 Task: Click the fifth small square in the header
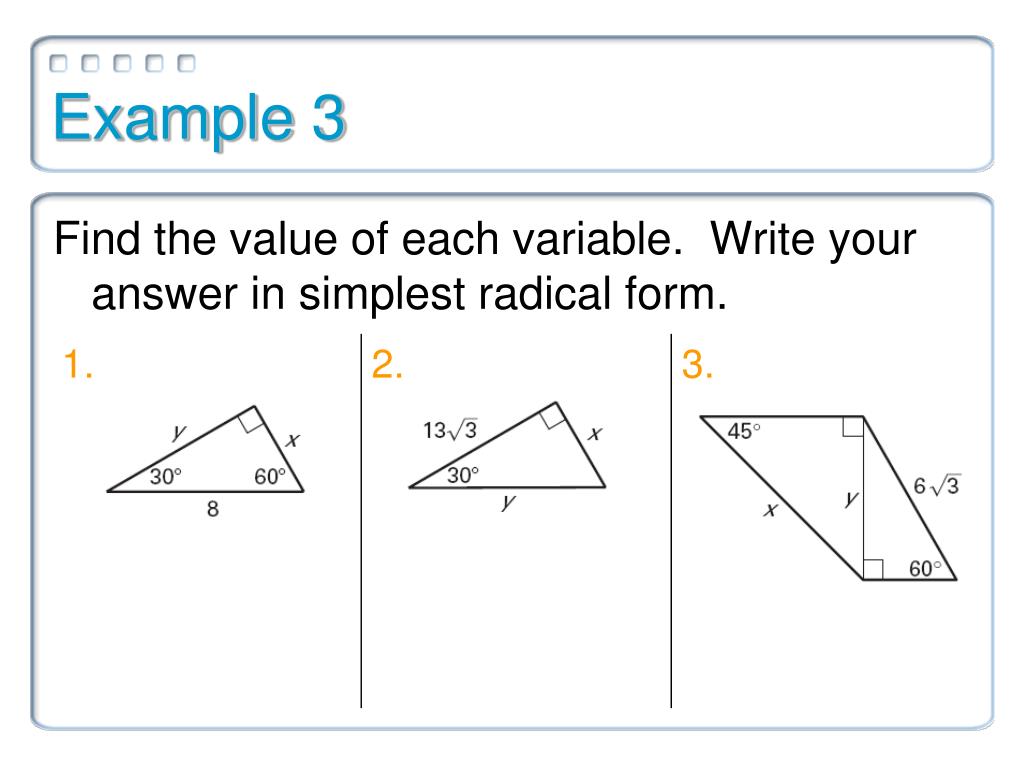tap(186, 63)
